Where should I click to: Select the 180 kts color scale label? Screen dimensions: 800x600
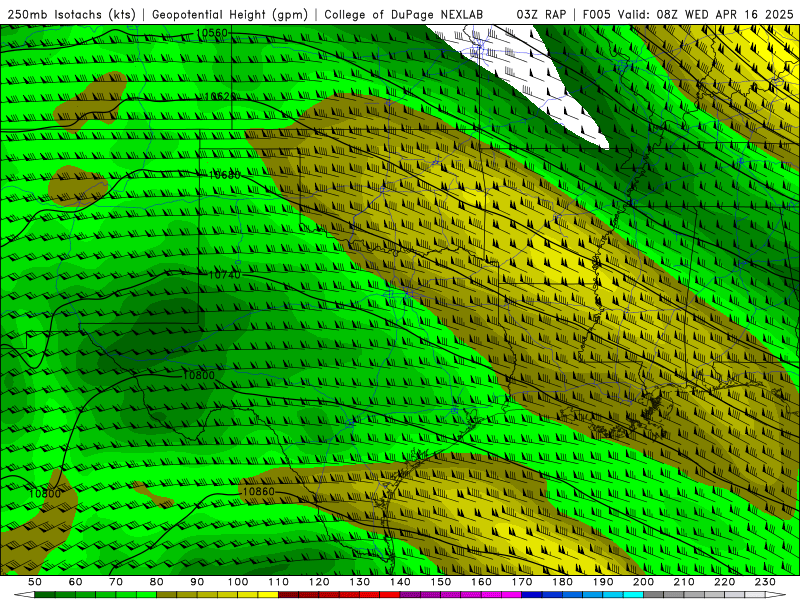(x=563, y=582)
